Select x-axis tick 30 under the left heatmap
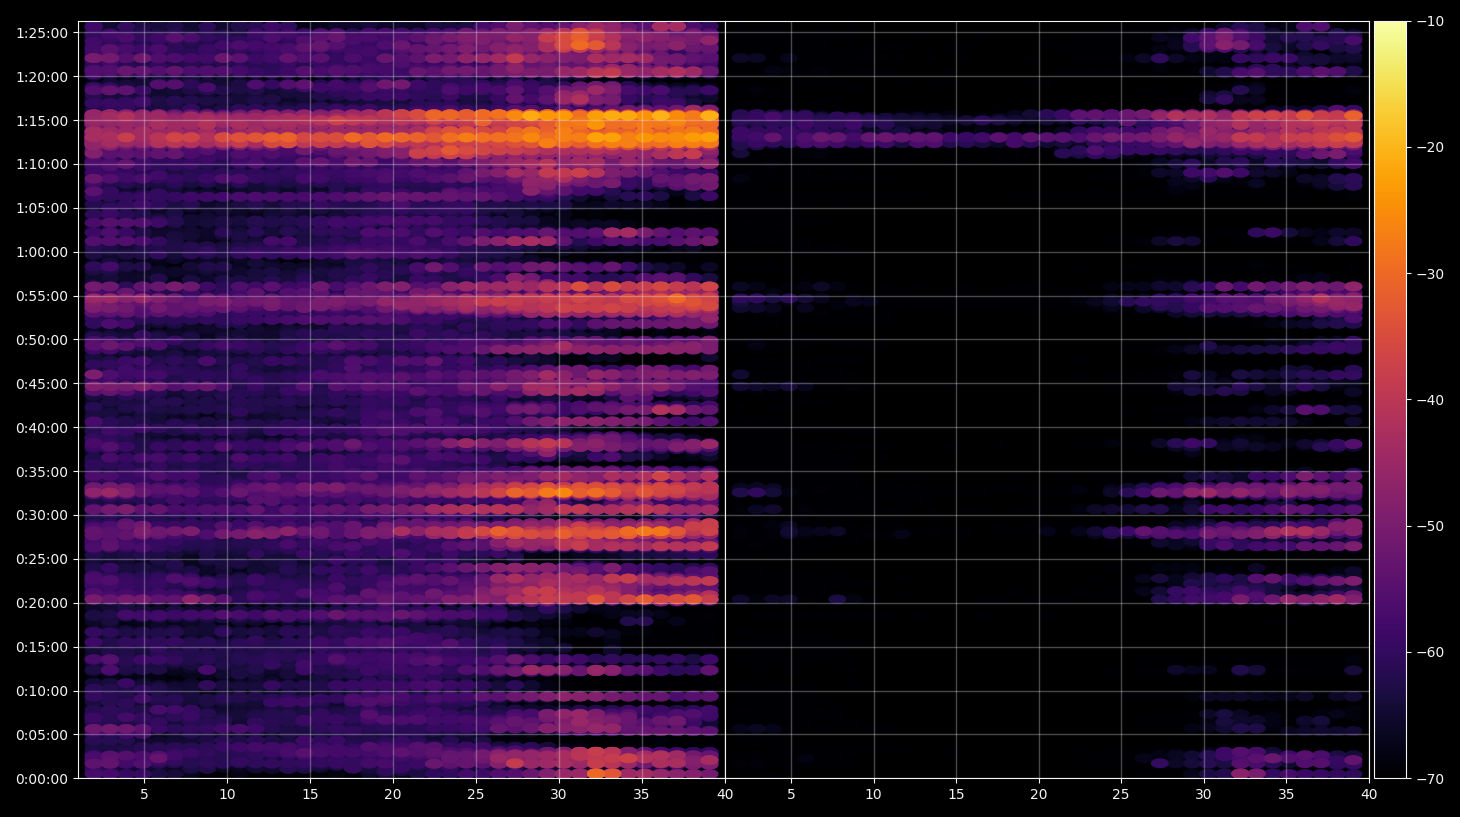The image size is (1460, 817). (559, 795)
